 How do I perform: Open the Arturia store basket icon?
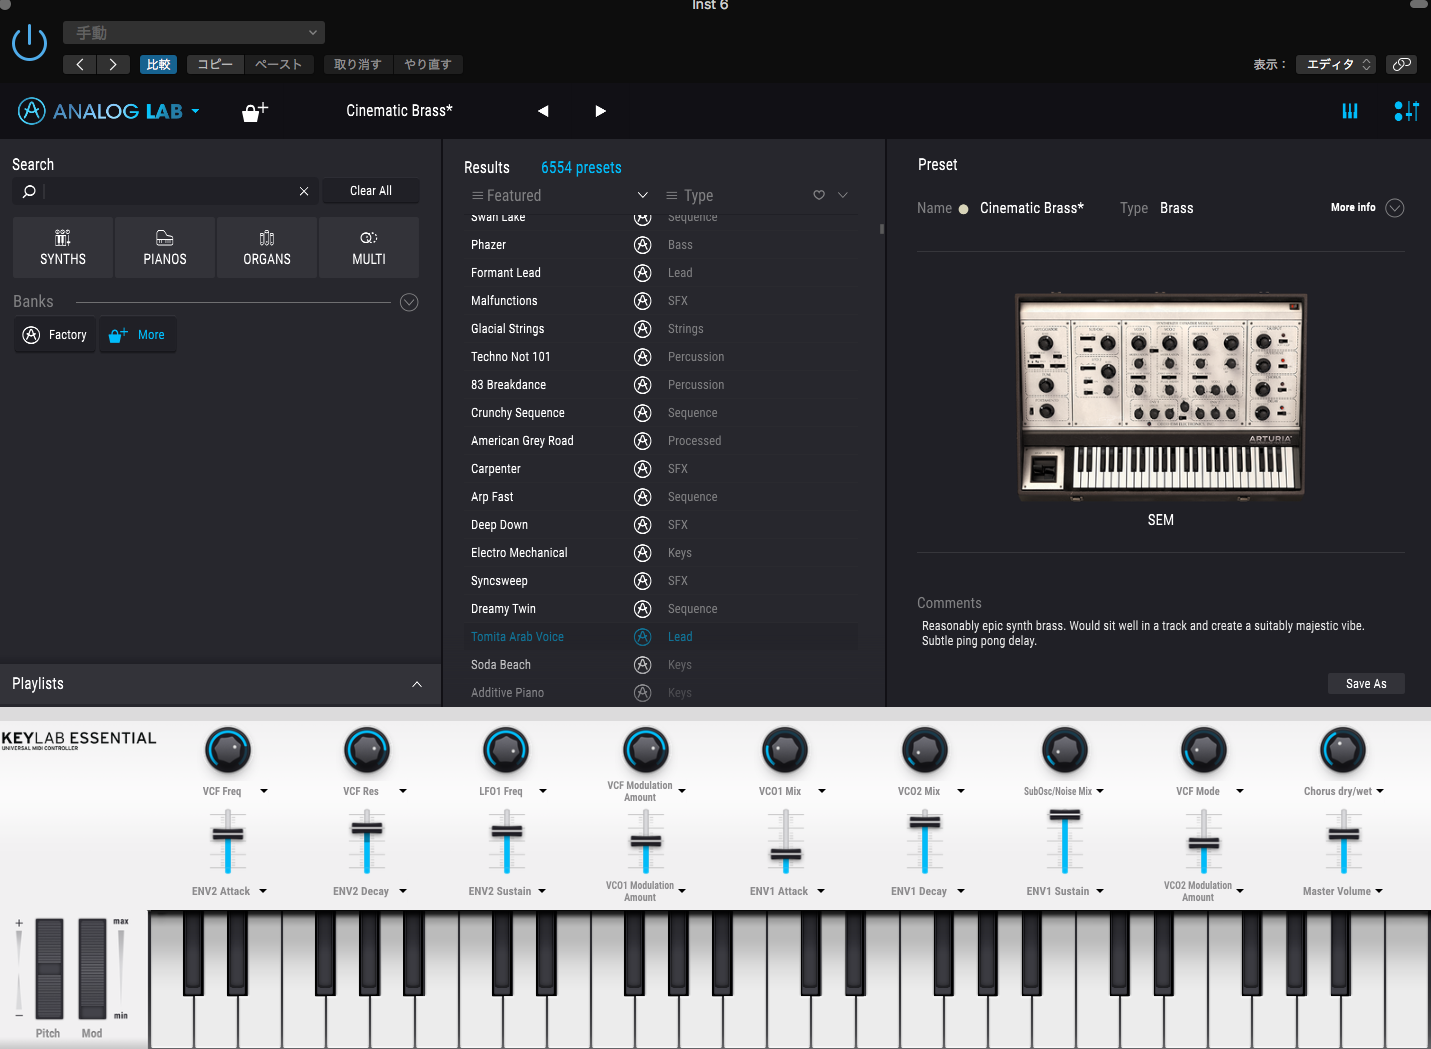pyautogui.click(x=255, y=112)
